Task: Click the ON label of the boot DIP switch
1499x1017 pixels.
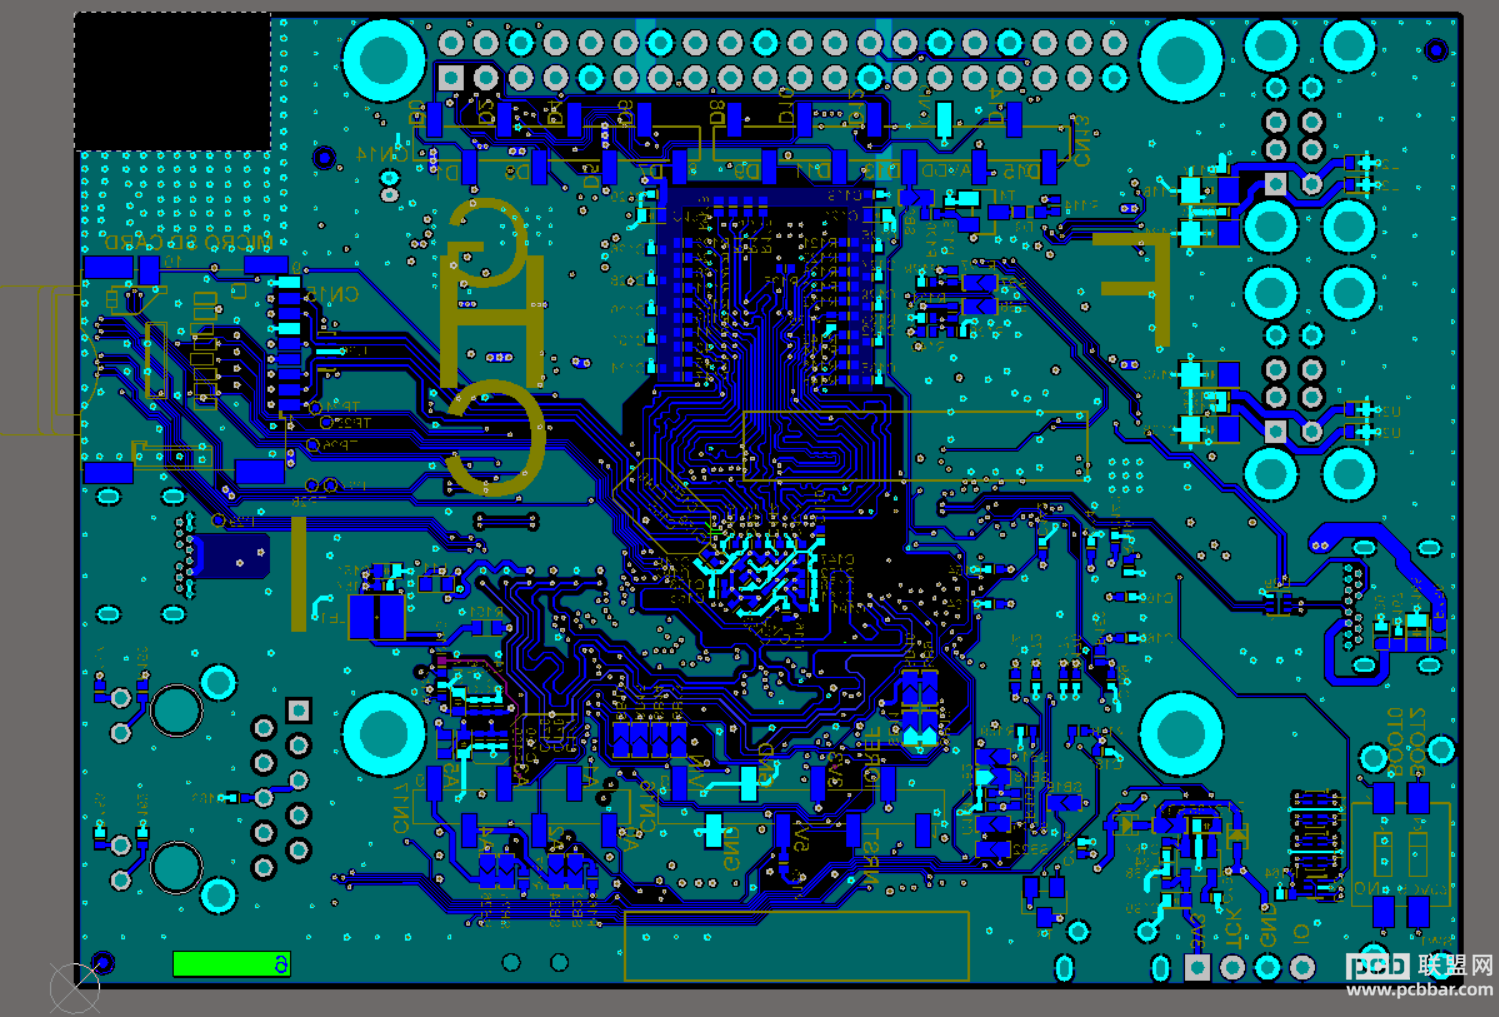Action: click(x=1365, y=888)
